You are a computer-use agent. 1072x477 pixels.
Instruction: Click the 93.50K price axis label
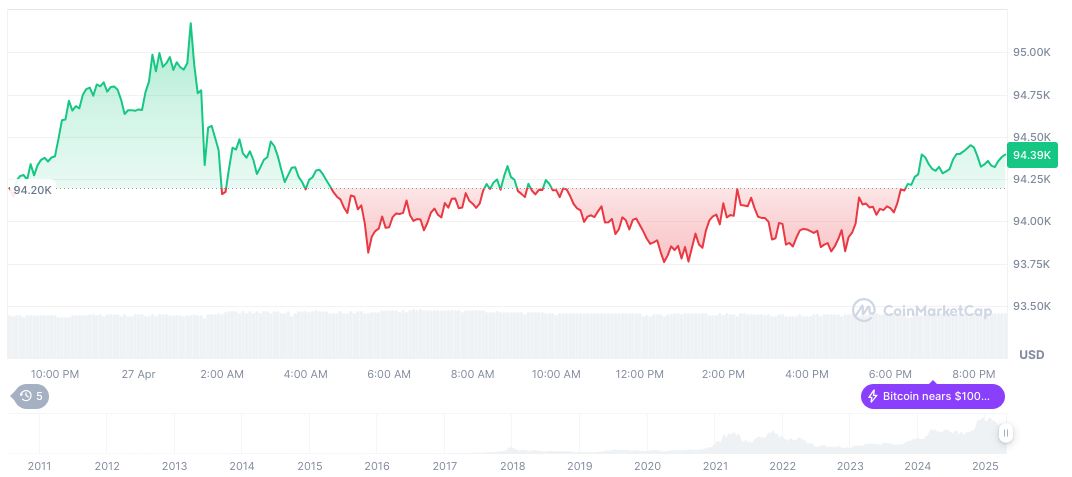[x=1032, y=306]
